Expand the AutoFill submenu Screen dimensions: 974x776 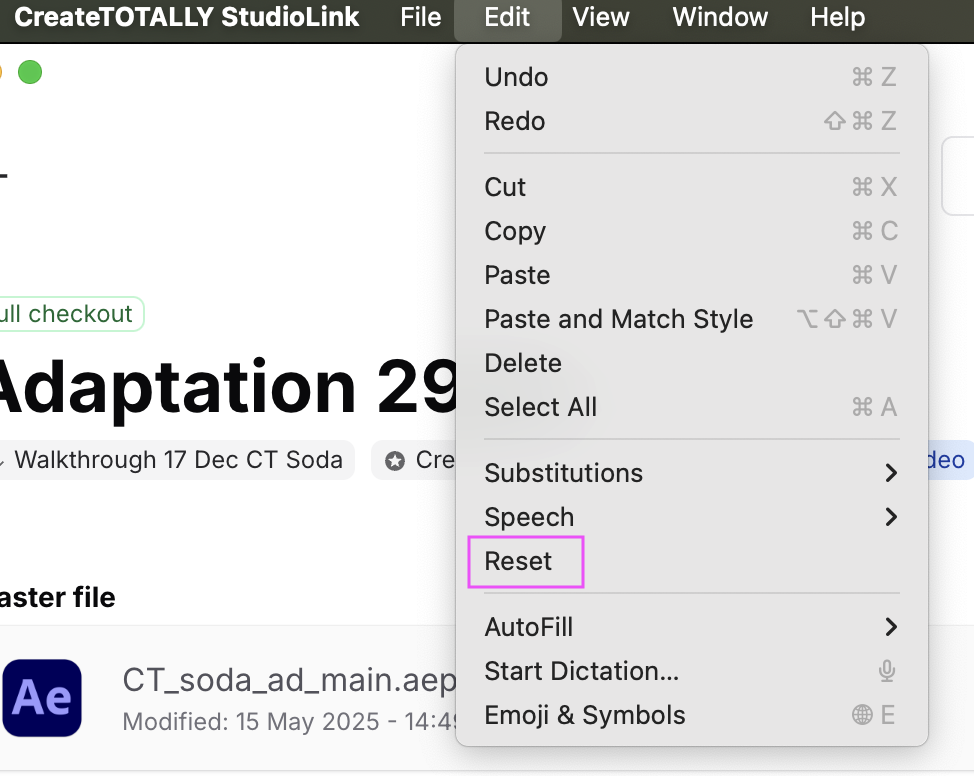point(691,628)
